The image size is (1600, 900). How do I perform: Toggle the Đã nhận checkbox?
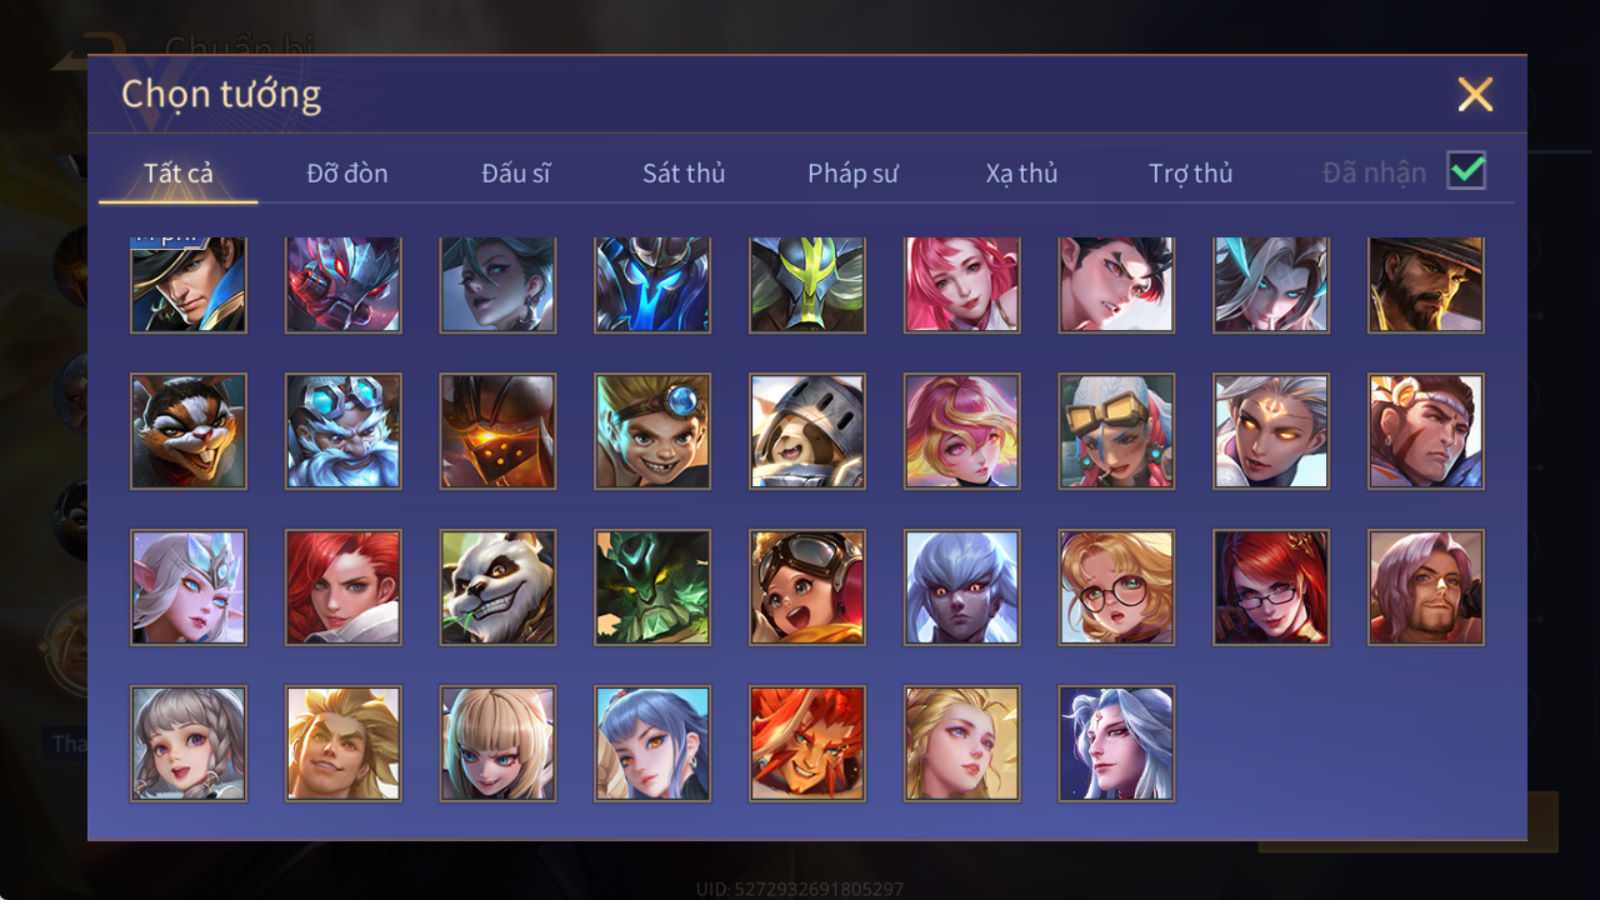(x=1466, y=171)
